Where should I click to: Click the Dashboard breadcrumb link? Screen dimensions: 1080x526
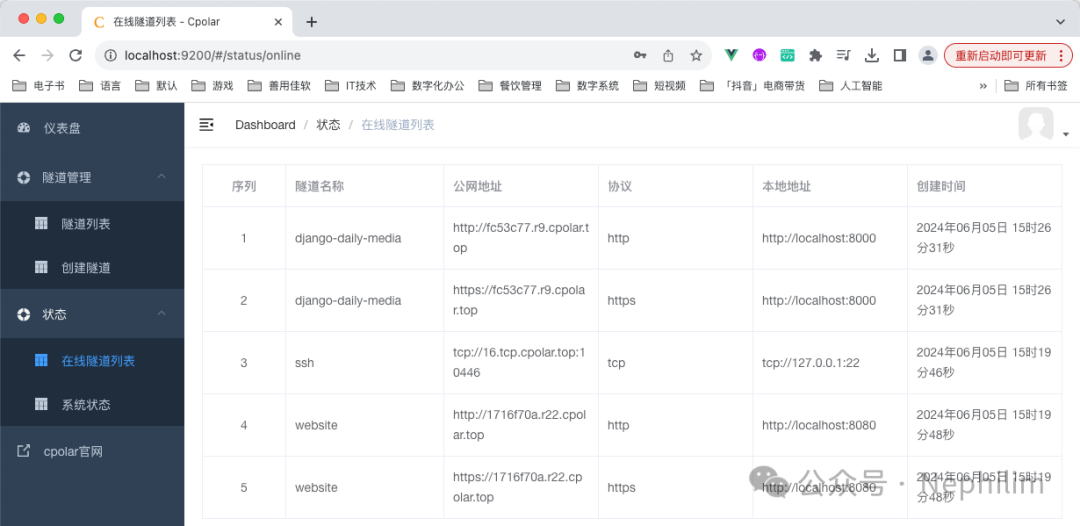tap(265, 125)
